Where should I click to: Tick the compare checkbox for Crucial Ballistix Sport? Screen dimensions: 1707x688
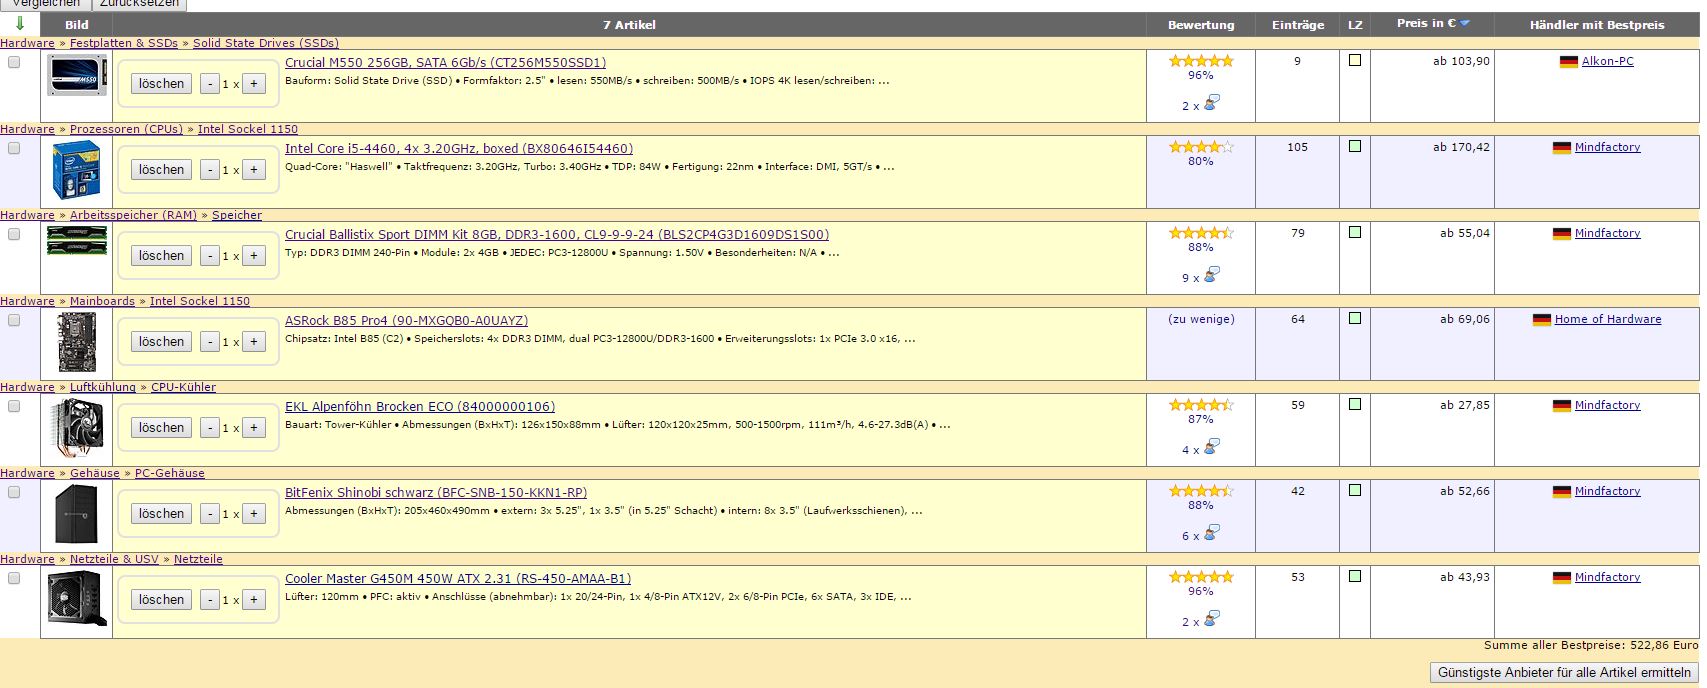14,234
